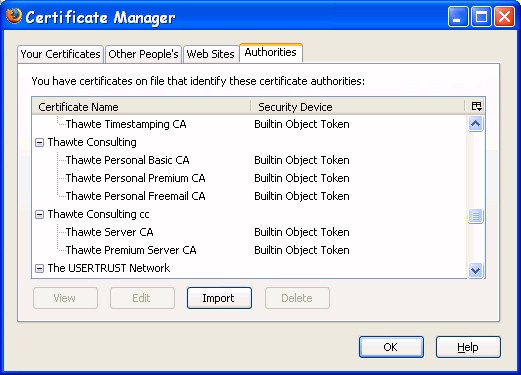Select Thawte Premium Server CA entry
The width and height of the screenshot is (521, 375).
(x=249, y=250)
